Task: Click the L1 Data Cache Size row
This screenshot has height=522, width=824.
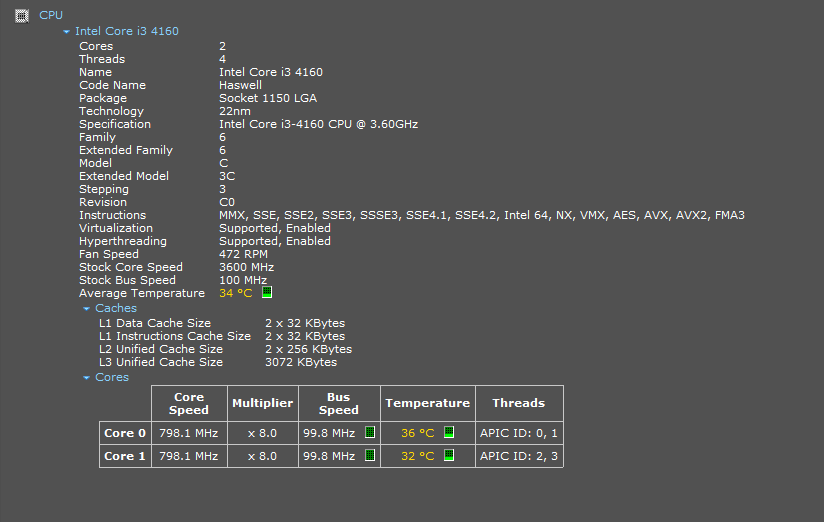Action: coord(222,323)
